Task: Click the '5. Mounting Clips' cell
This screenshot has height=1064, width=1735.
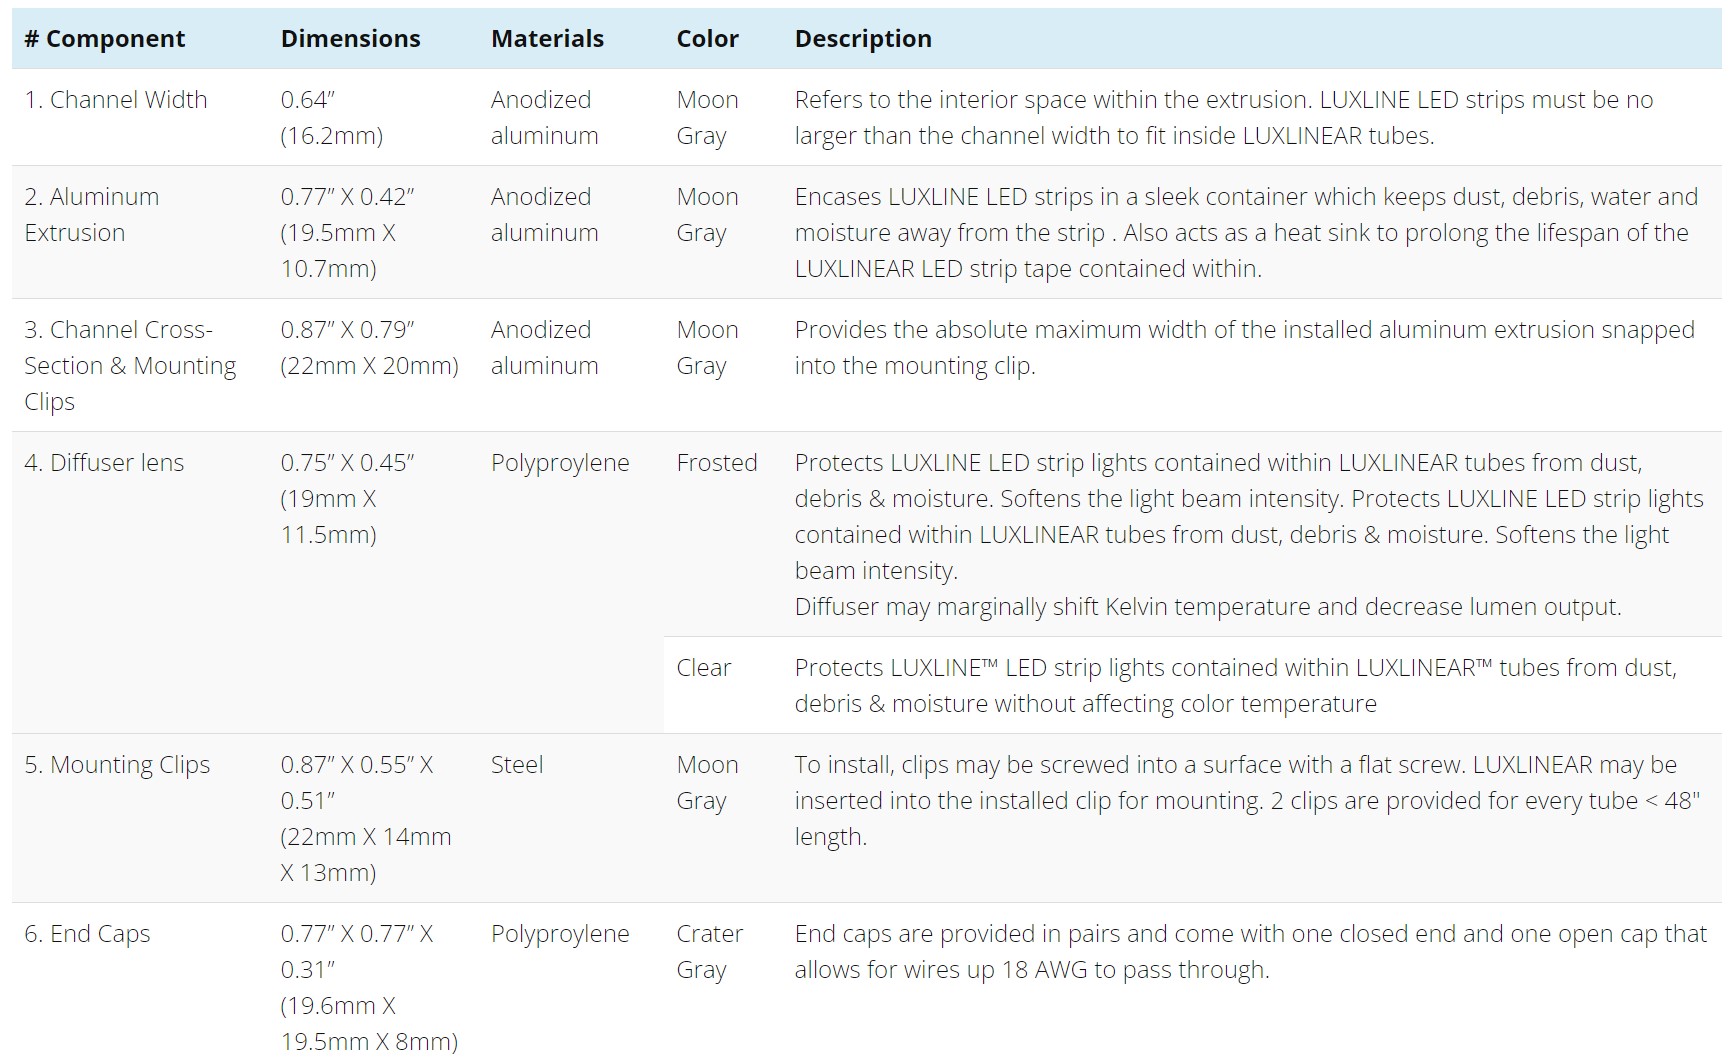Action: click(117, 765)
